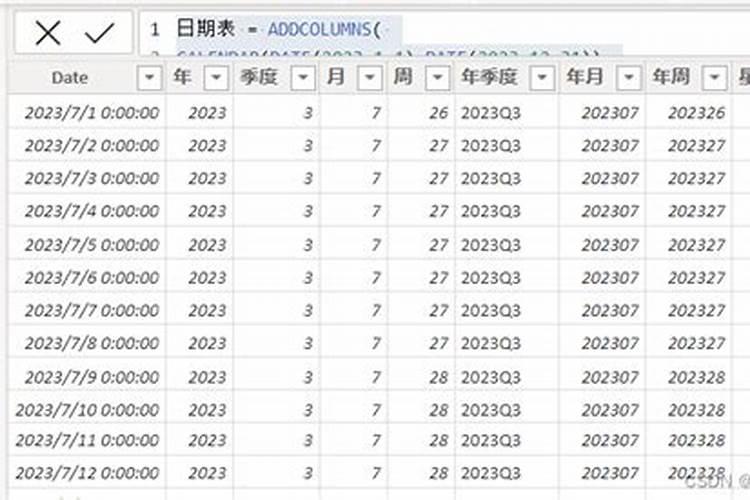Click 年季度 value 2023Q3 in 2023/7/8 row

[x=491, y=343]
